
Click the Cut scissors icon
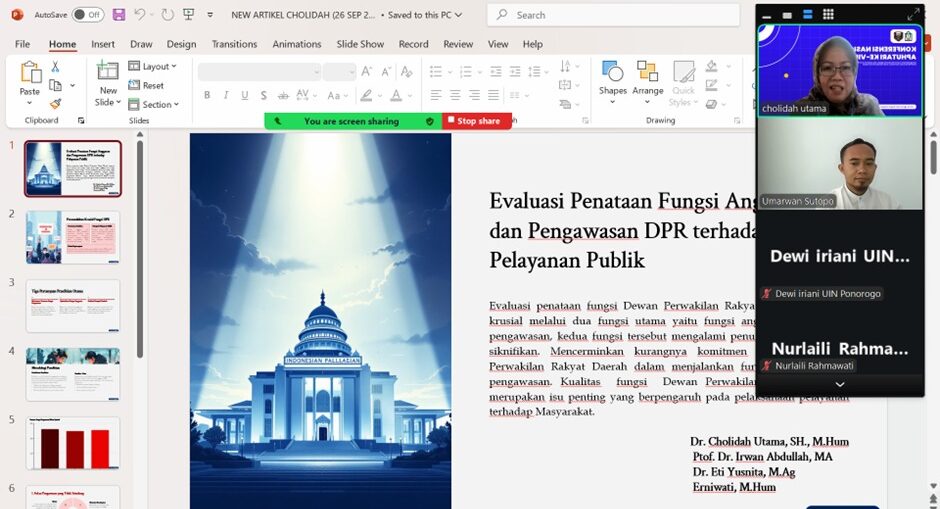pos(56,66)
